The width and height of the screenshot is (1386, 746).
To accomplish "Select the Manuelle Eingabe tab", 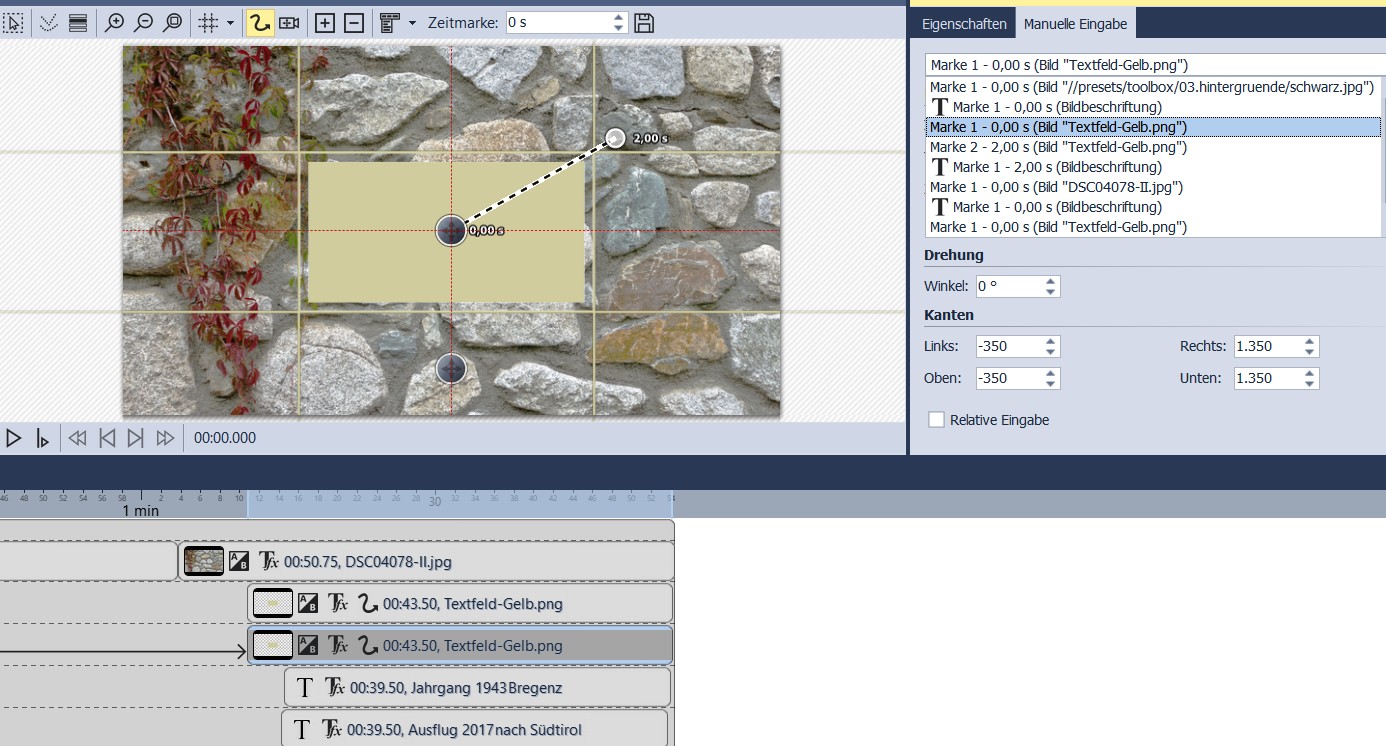I will [x=1075, y=23].
